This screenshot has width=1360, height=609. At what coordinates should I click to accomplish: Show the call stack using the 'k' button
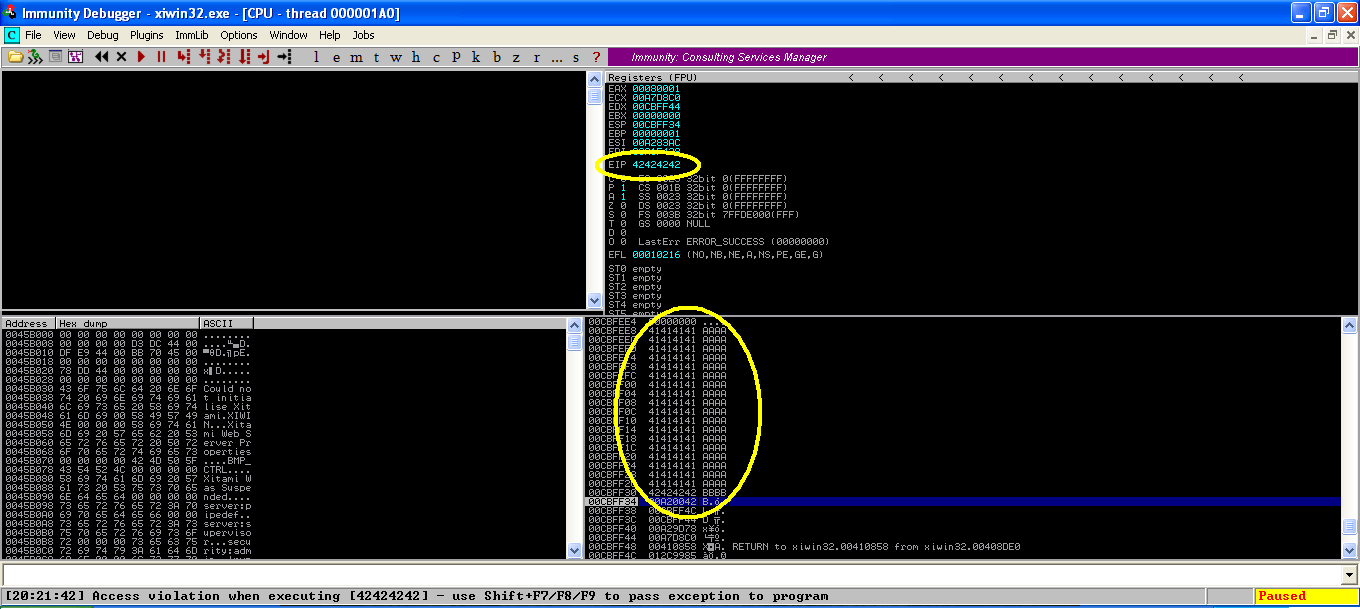[476, 57]
